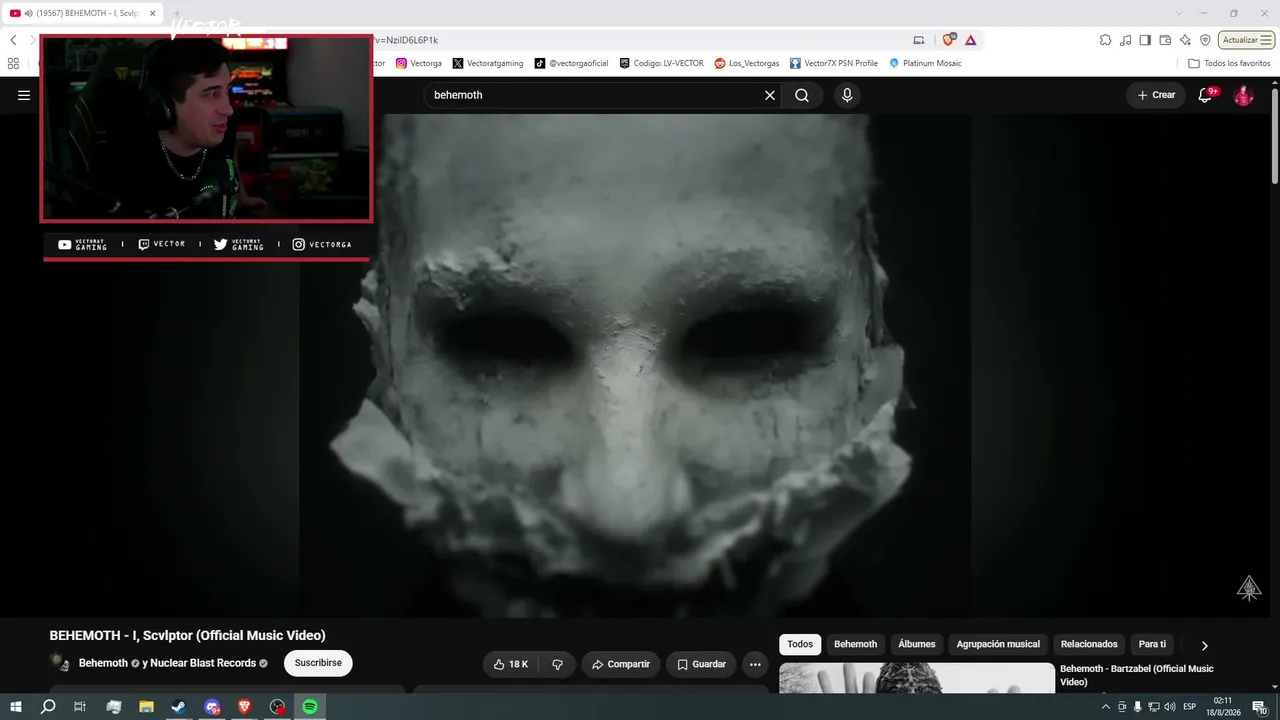
Task: Click the Behemoth channel avatar
Action: tap(60, 663)
